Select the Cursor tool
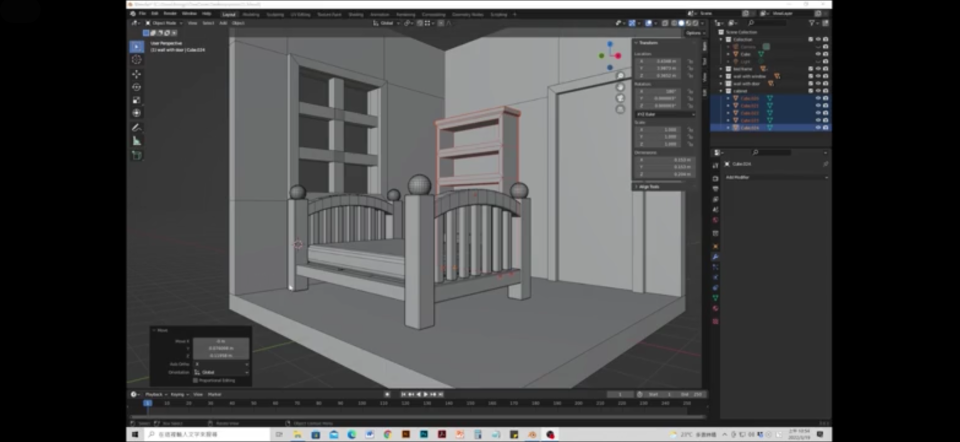Viewport: 960px width, 442px height. point(137,60)
